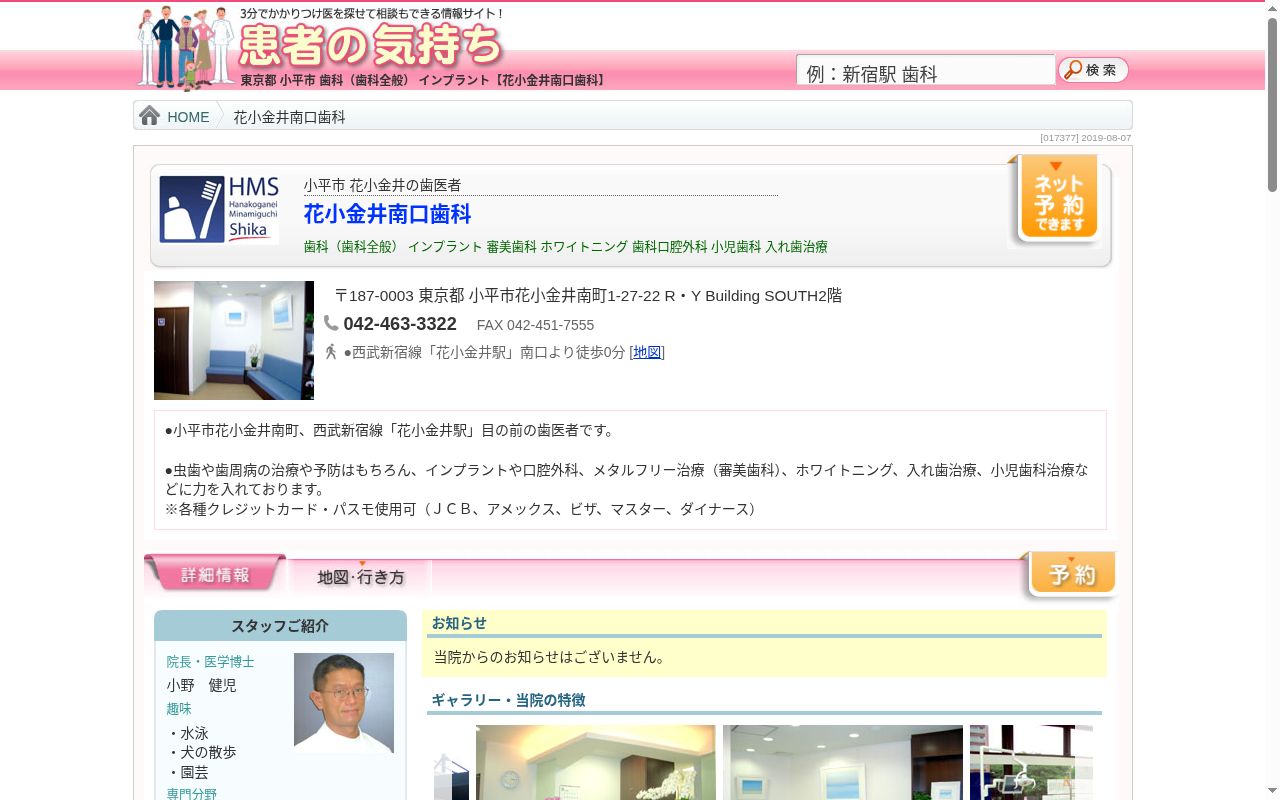Click the scrollbar down arrow

coord(1272,792)
